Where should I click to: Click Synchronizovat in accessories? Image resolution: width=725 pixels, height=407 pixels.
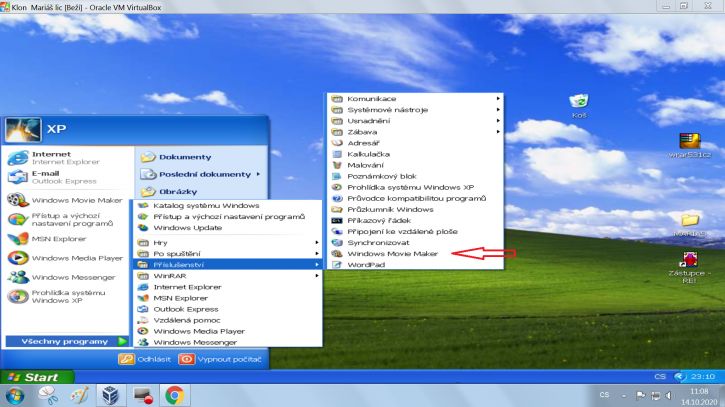(x=415, y=243)
